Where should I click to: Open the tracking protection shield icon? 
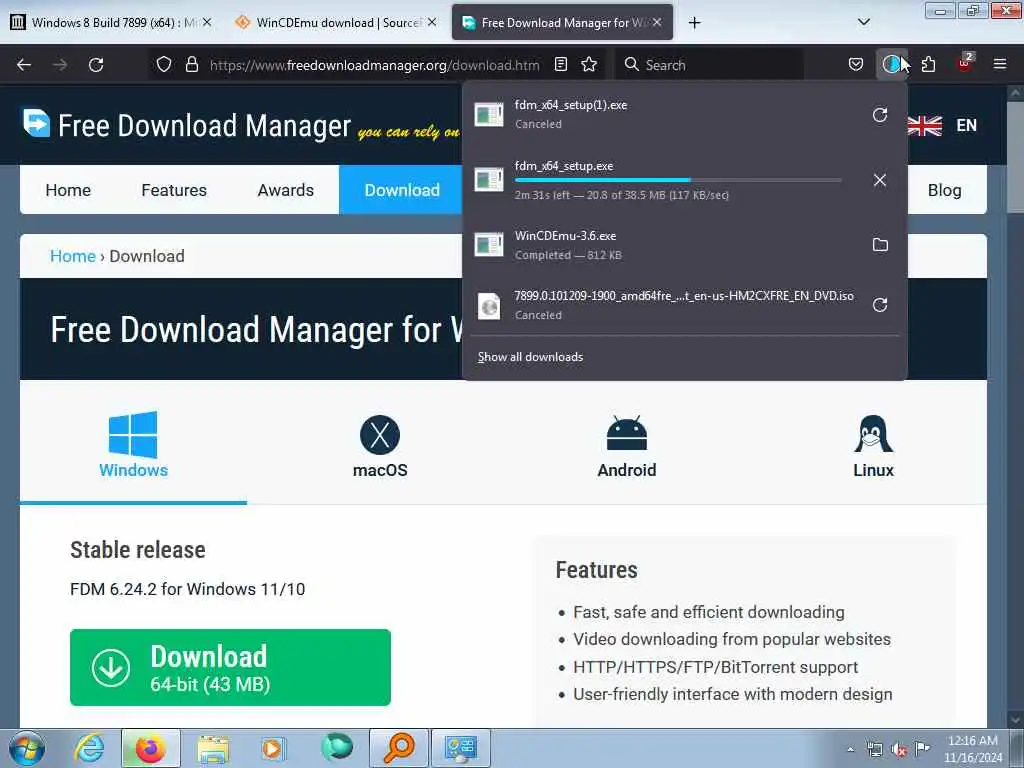click(164, 65)
